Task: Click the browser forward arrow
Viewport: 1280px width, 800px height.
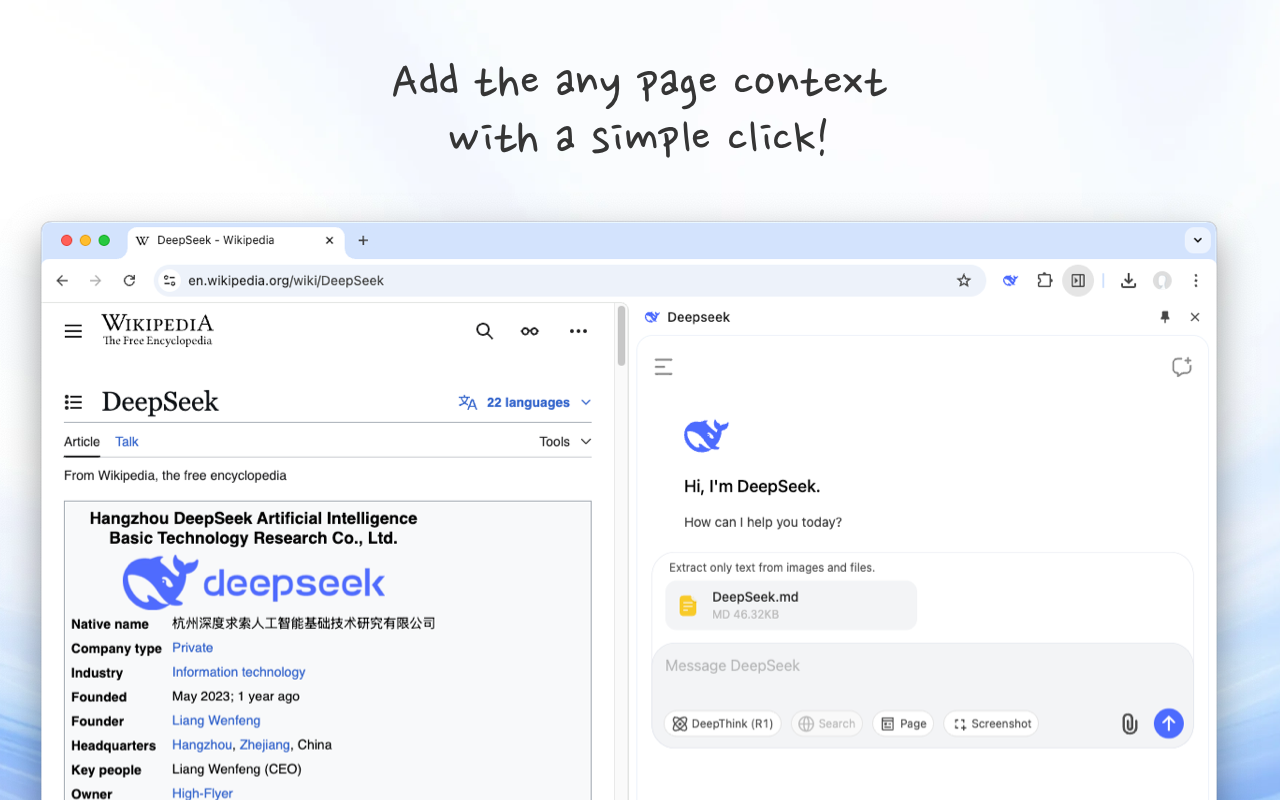Action: 95,281
